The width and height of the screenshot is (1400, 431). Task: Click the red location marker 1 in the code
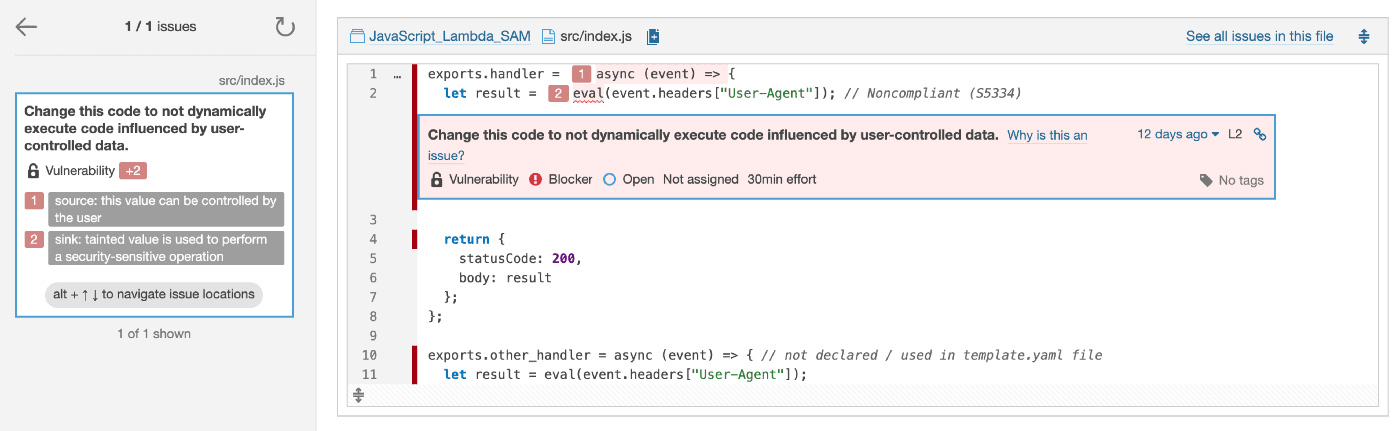(x=581, y=74)
